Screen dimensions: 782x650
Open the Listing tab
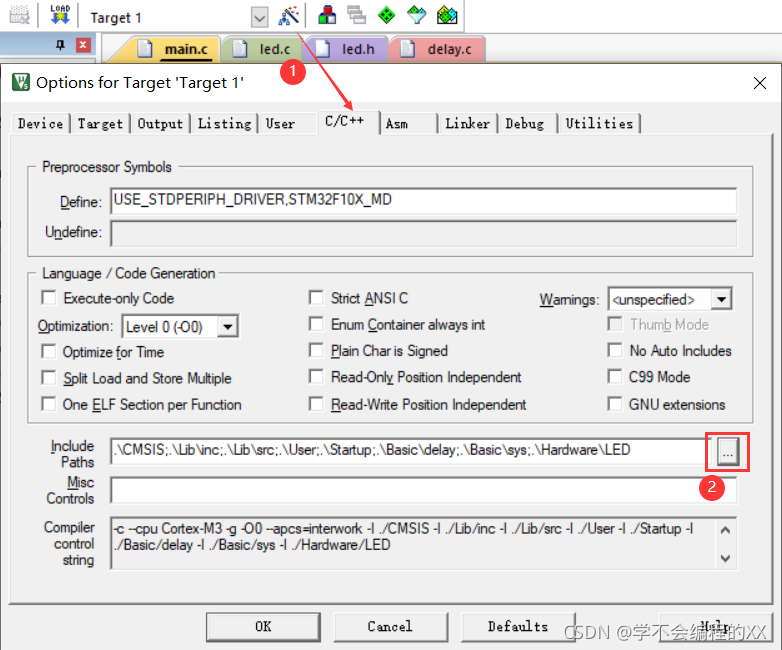(224, 123)
